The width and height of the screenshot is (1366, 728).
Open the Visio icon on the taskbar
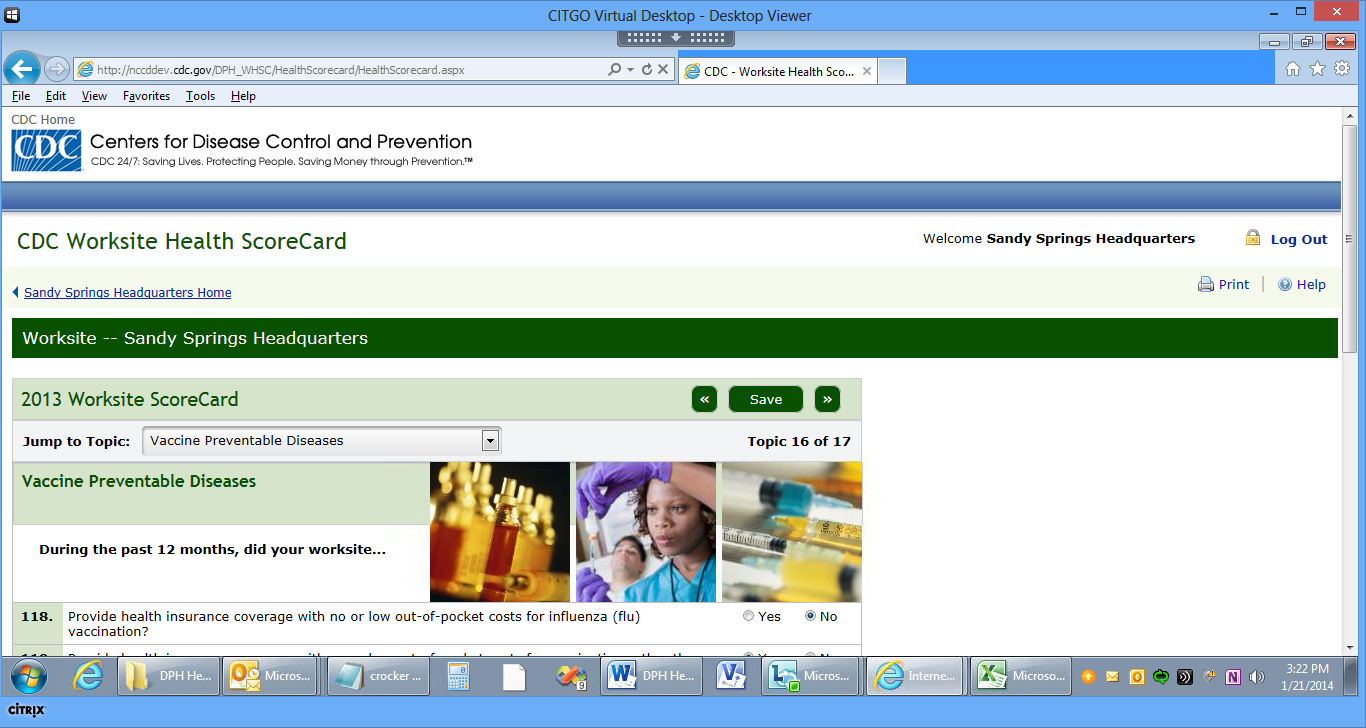(733, 676)
